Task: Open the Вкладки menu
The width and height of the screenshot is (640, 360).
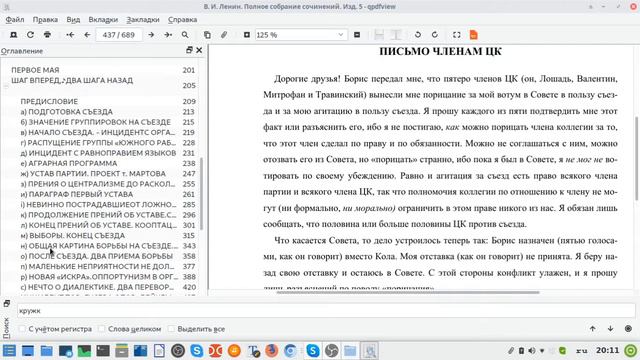Action: (103, 20)
